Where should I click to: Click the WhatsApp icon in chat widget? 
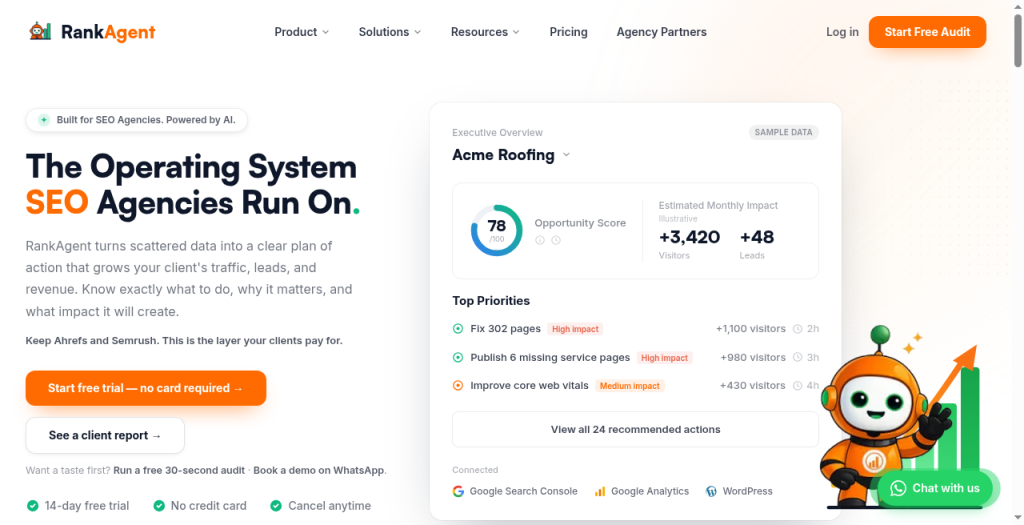click(x=899, y=488)
